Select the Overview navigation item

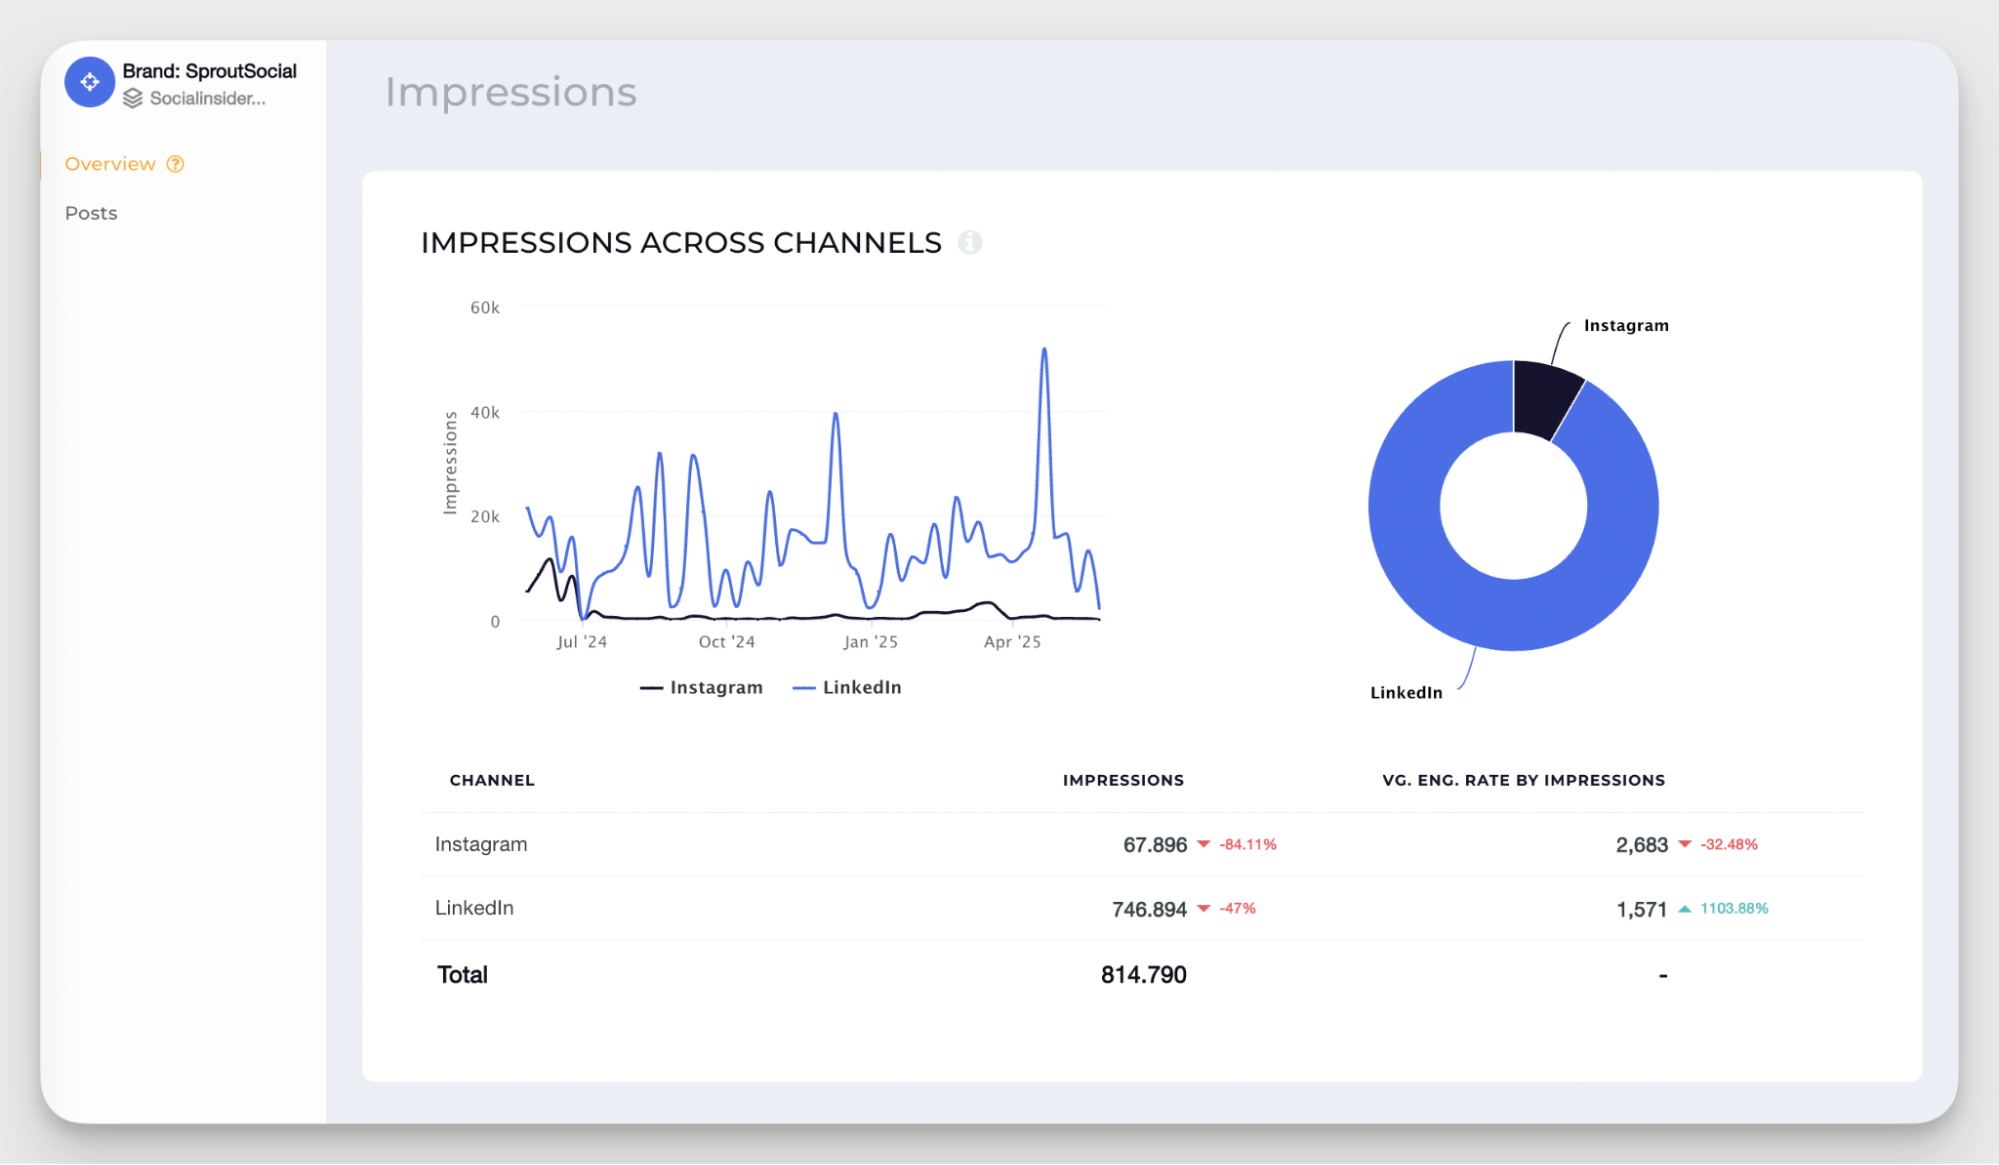[110, 163]
